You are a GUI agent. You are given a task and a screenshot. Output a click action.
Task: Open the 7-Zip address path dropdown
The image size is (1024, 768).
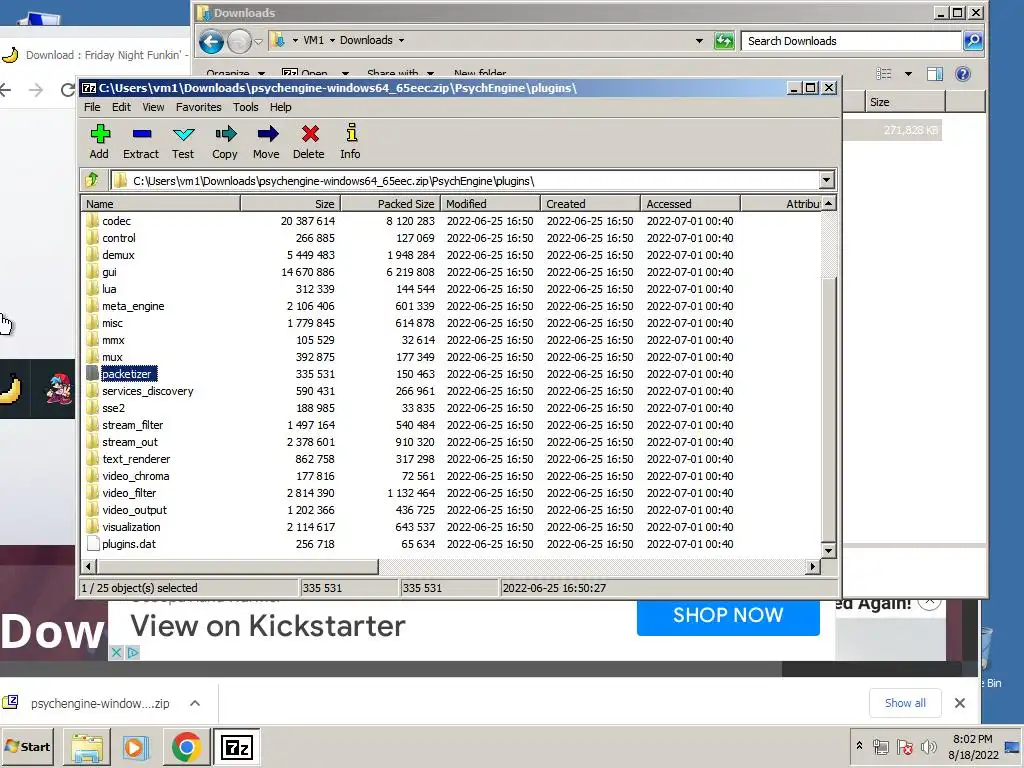click(826, 180)
